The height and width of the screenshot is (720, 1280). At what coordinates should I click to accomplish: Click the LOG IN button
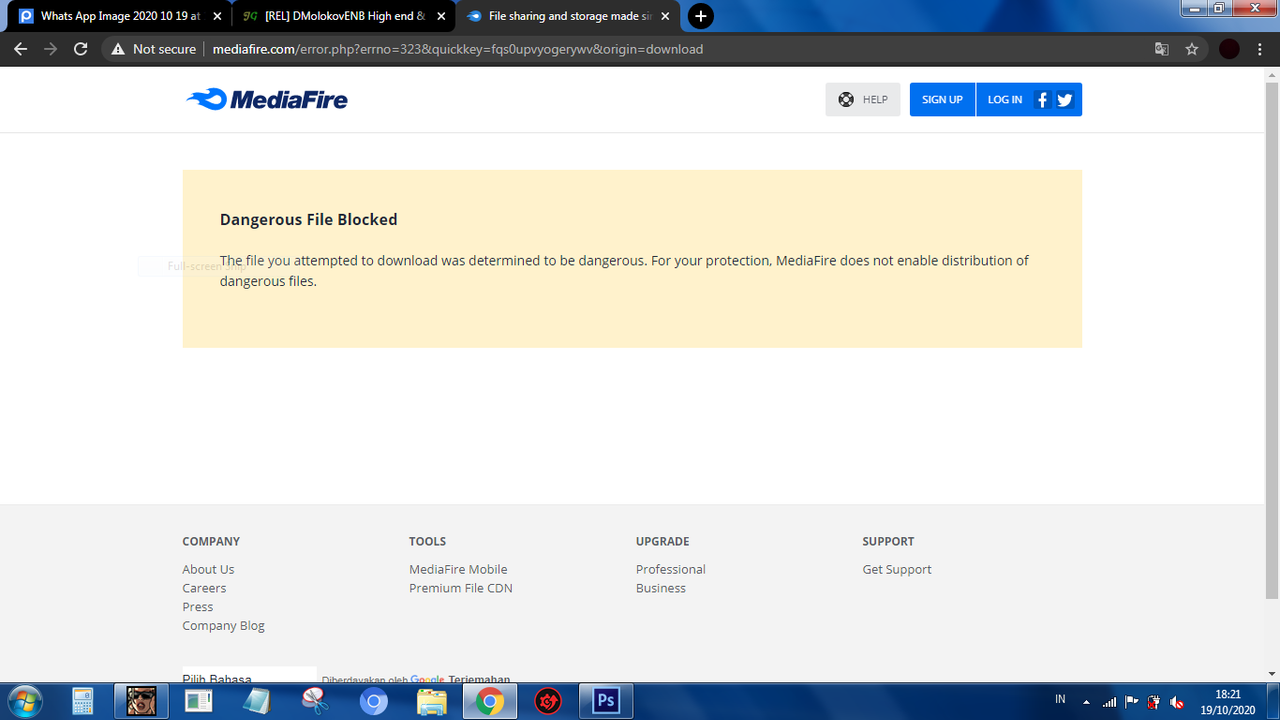[1005, 99]
